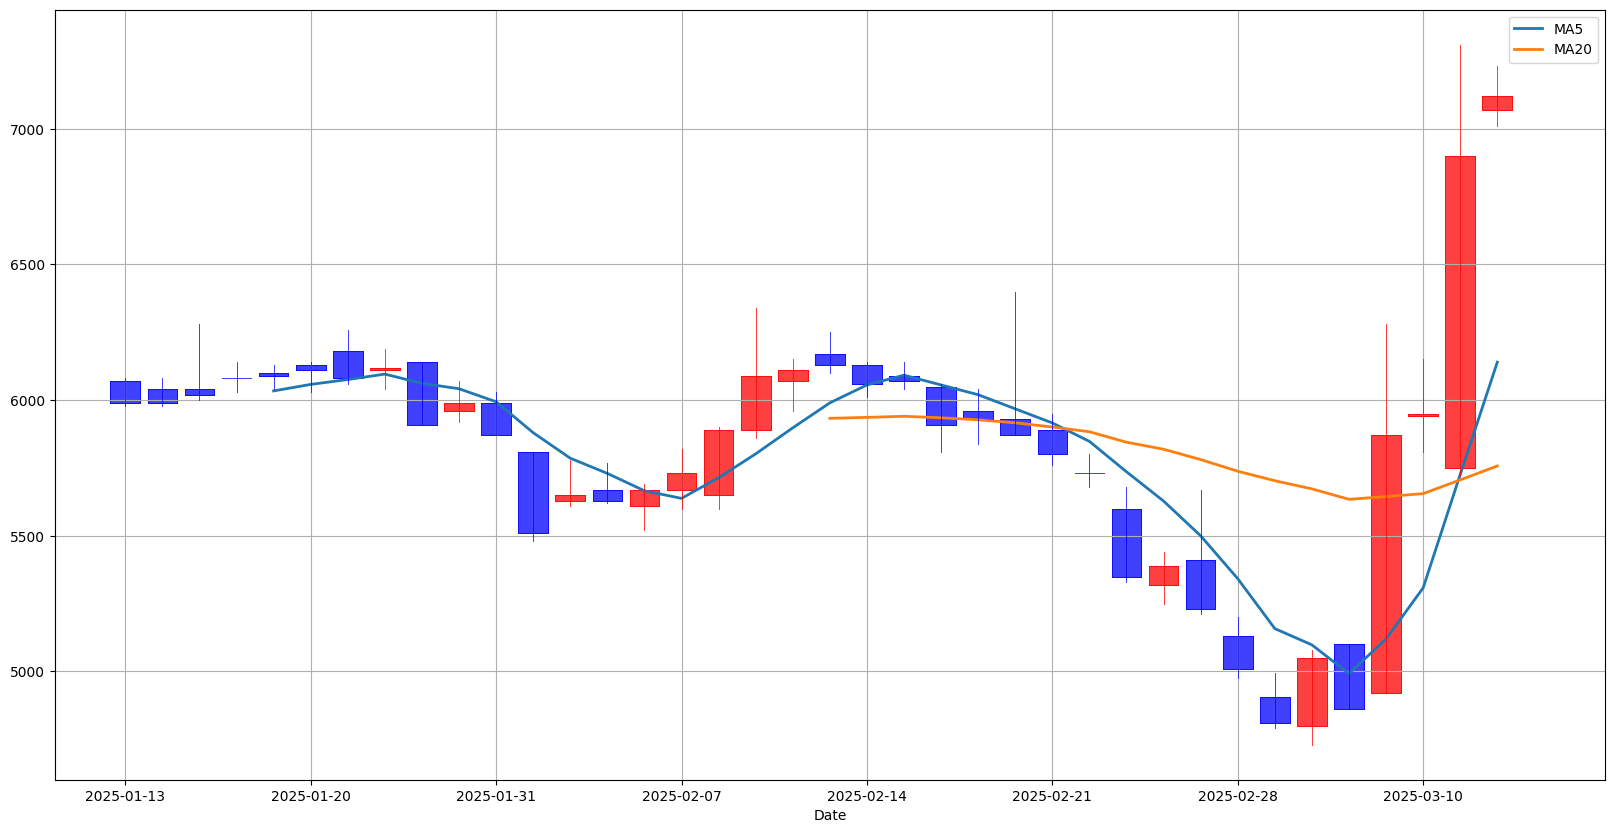
Task: Click the last small red candle above 7000
Action: [1497, 103]
